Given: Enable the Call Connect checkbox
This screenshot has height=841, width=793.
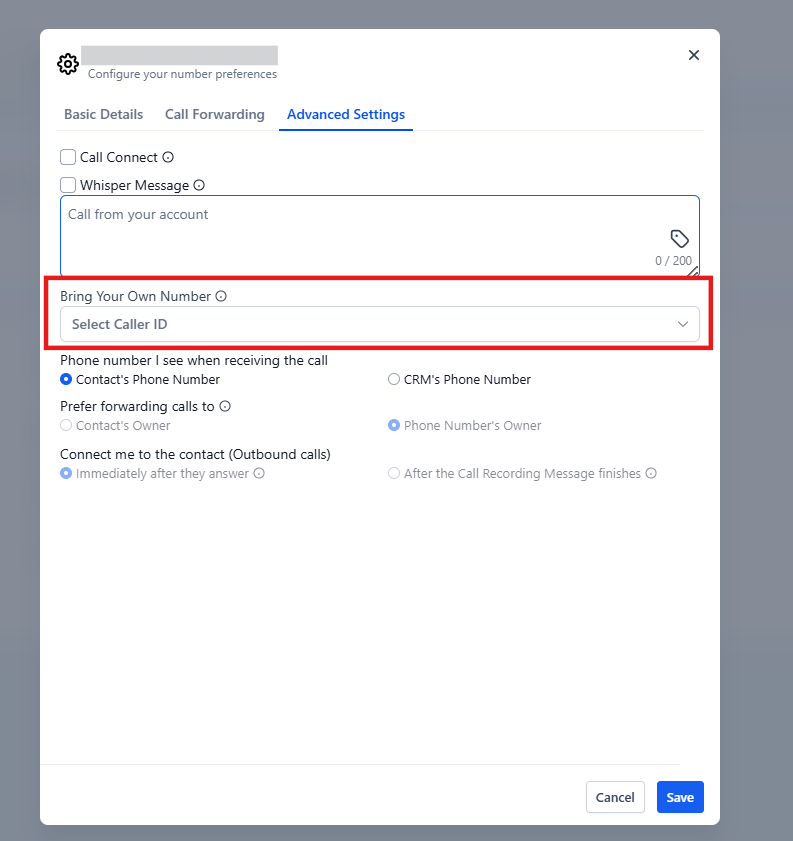Looking at the screenshot, I should (68, 157).
